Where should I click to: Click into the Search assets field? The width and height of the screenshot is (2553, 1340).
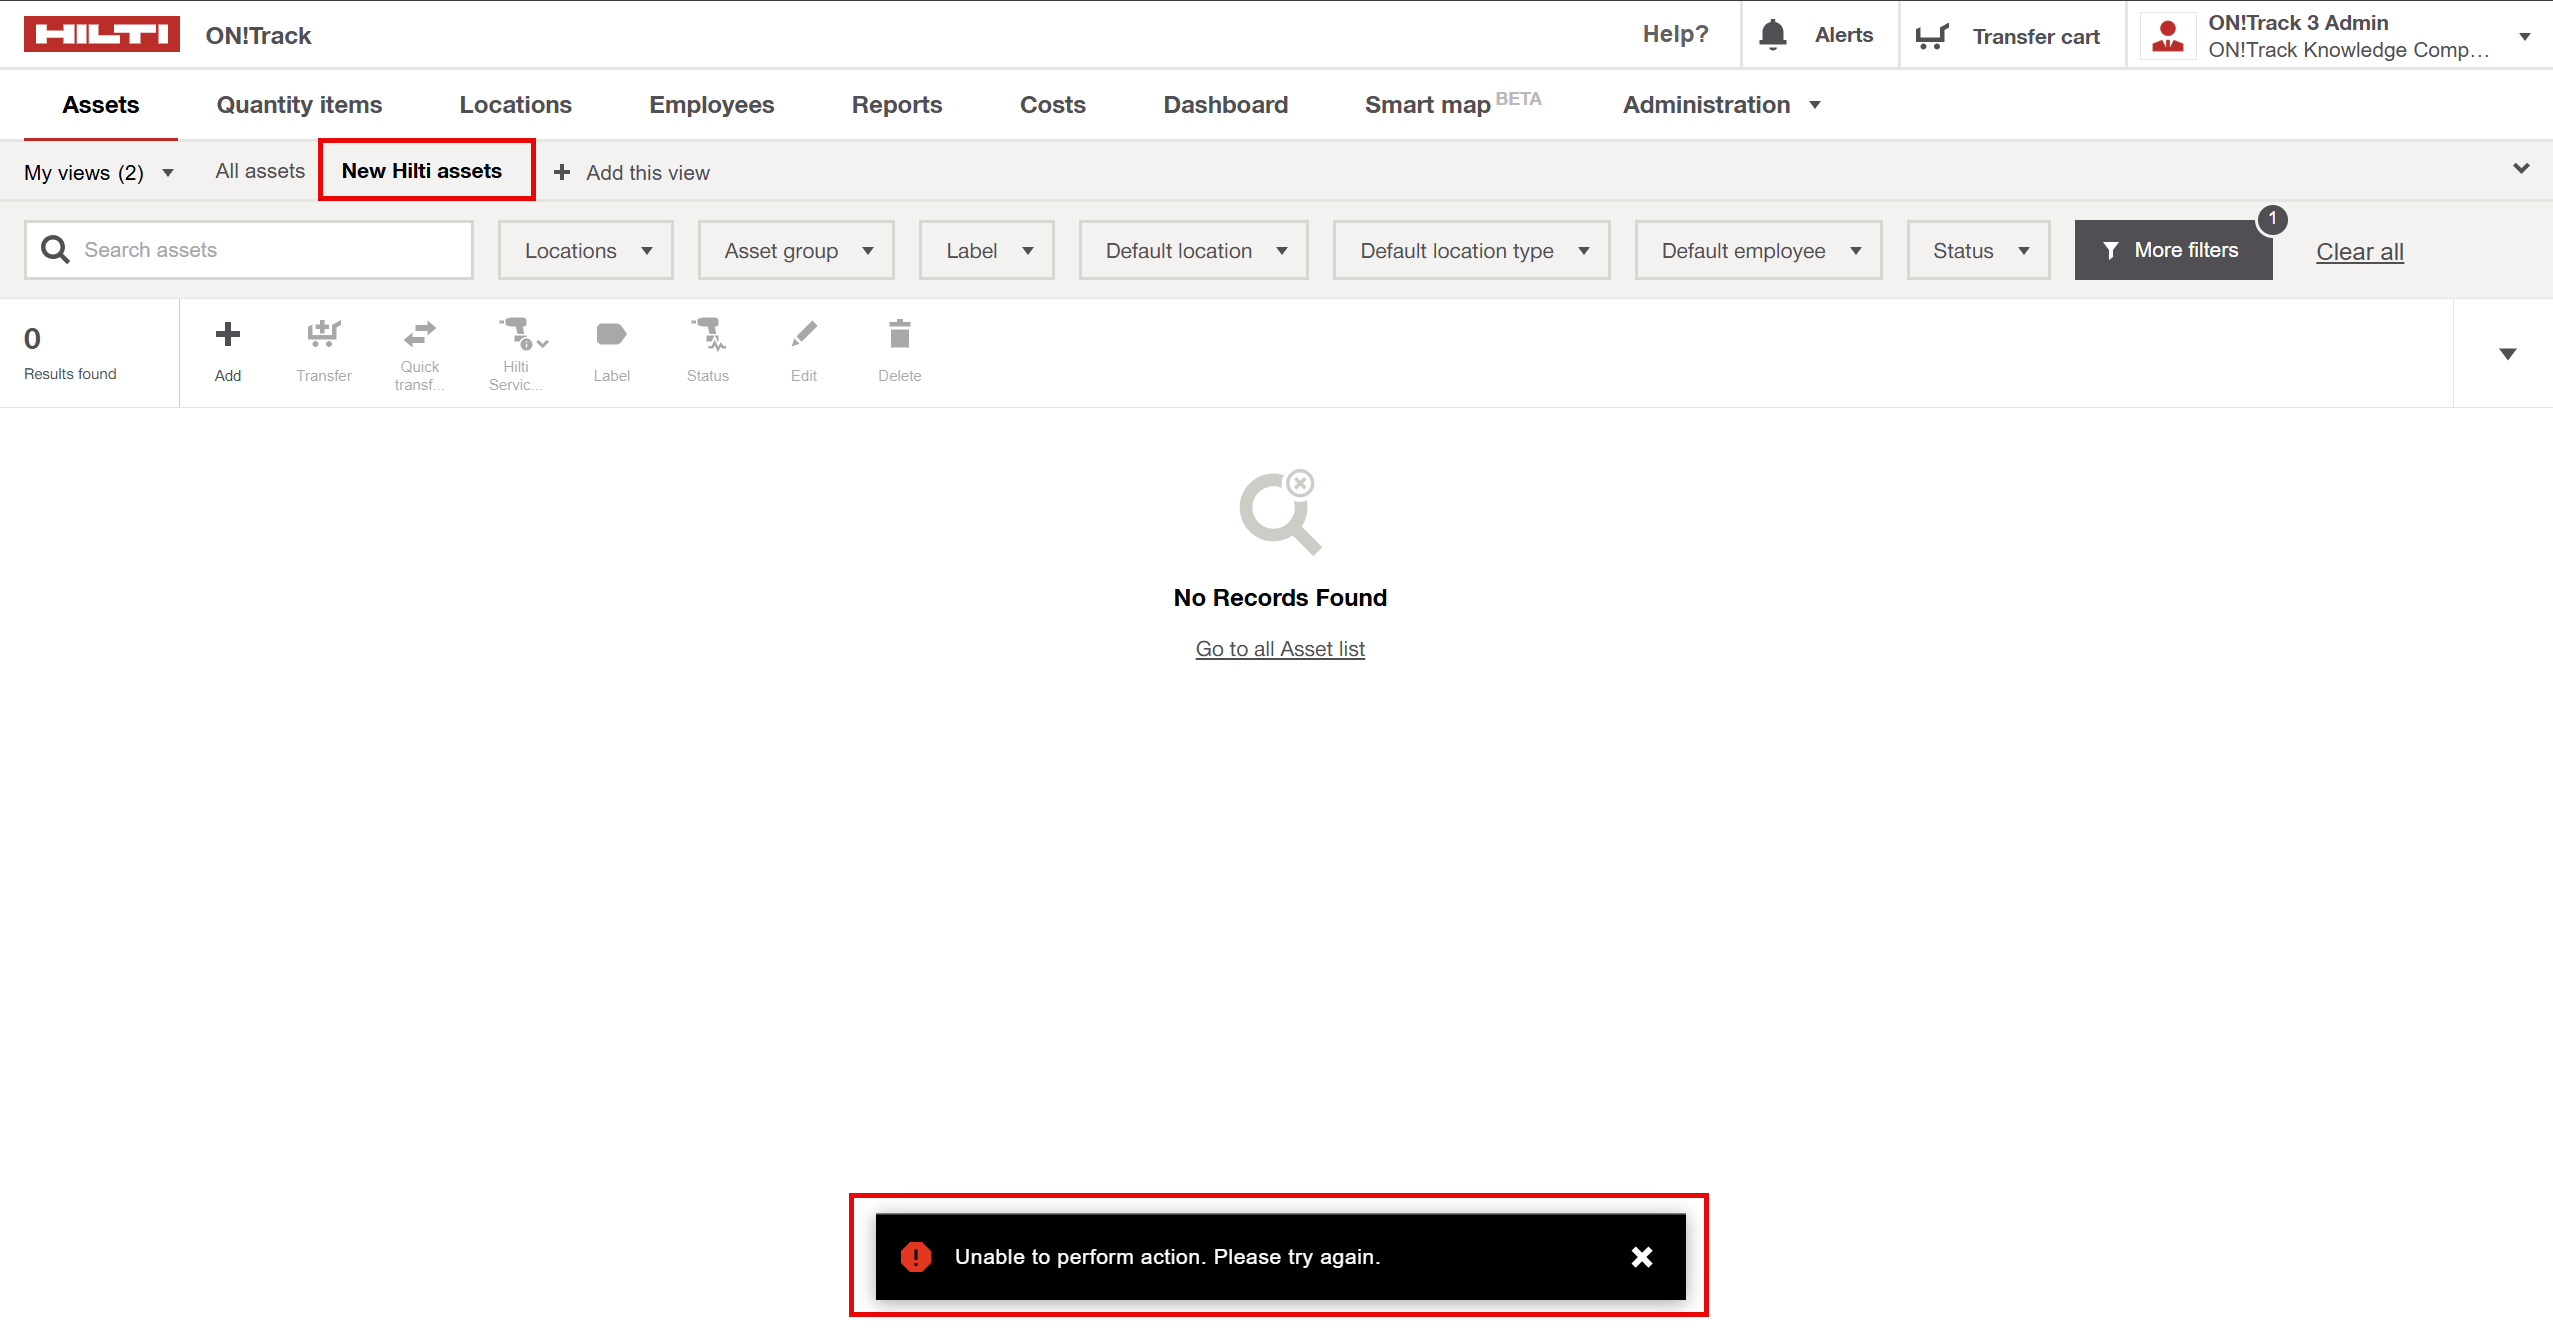[249, 250]
